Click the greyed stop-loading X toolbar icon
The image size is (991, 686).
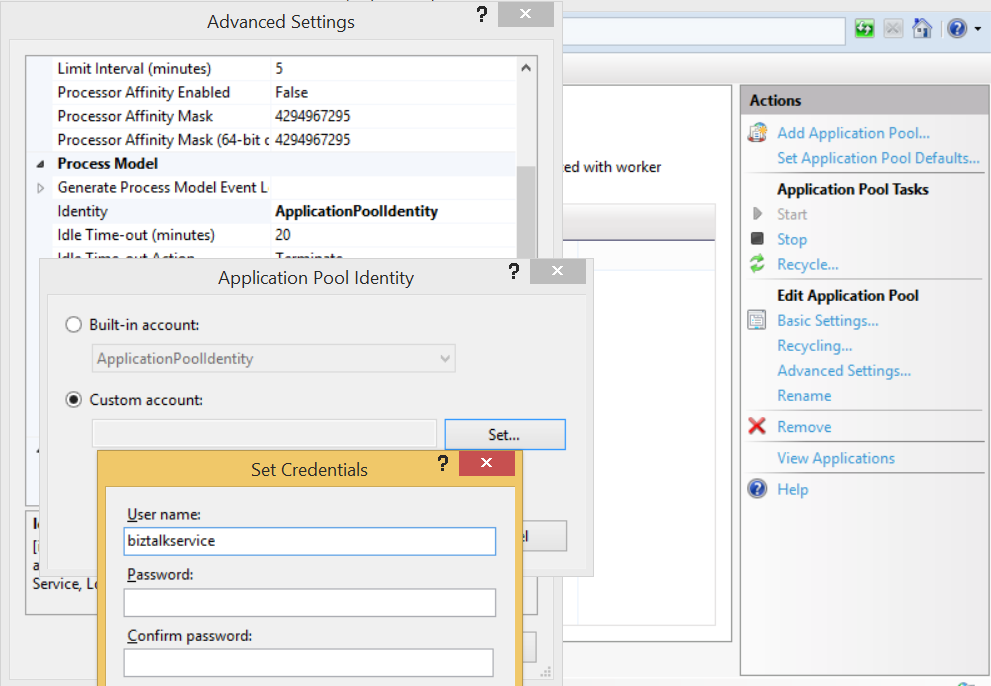click(x=893, y=28)
